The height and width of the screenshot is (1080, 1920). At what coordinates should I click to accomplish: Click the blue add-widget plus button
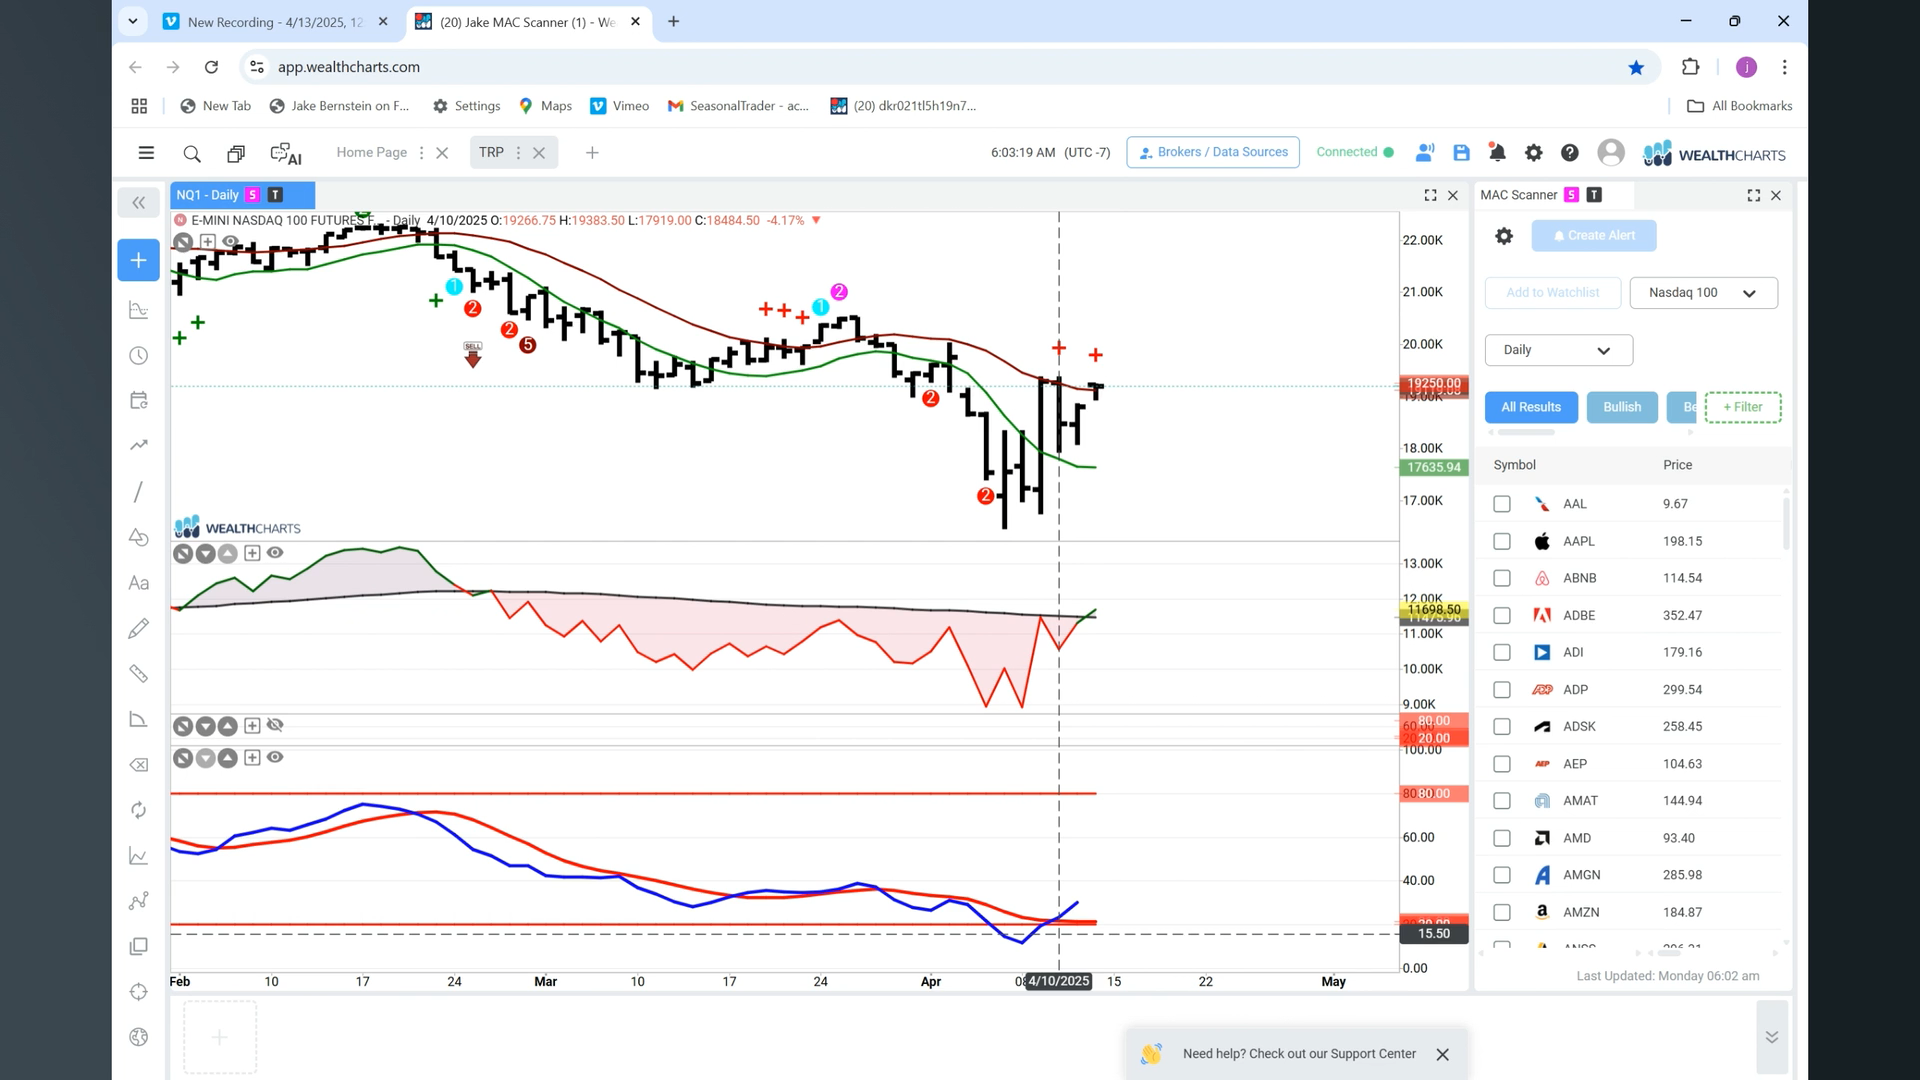[x=138, y=260]
